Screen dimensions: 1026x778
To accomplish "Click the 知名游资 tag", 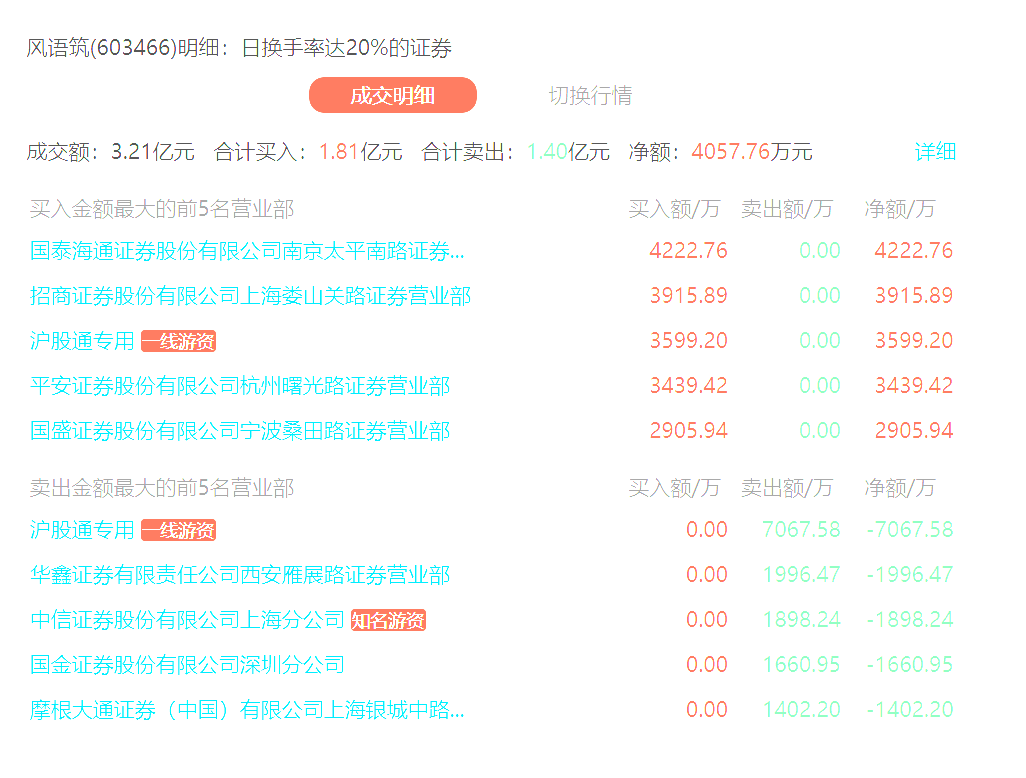I will [389, 620].
